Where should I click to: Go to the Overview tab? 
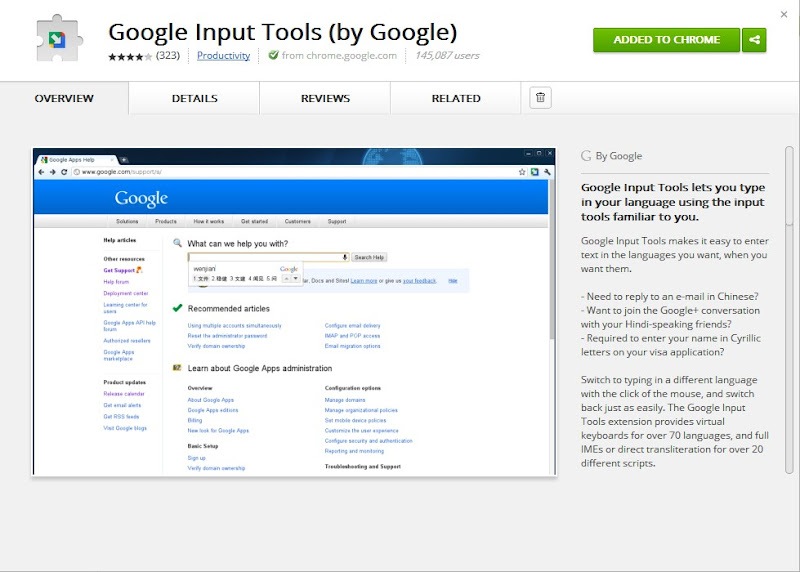point(64,98)
